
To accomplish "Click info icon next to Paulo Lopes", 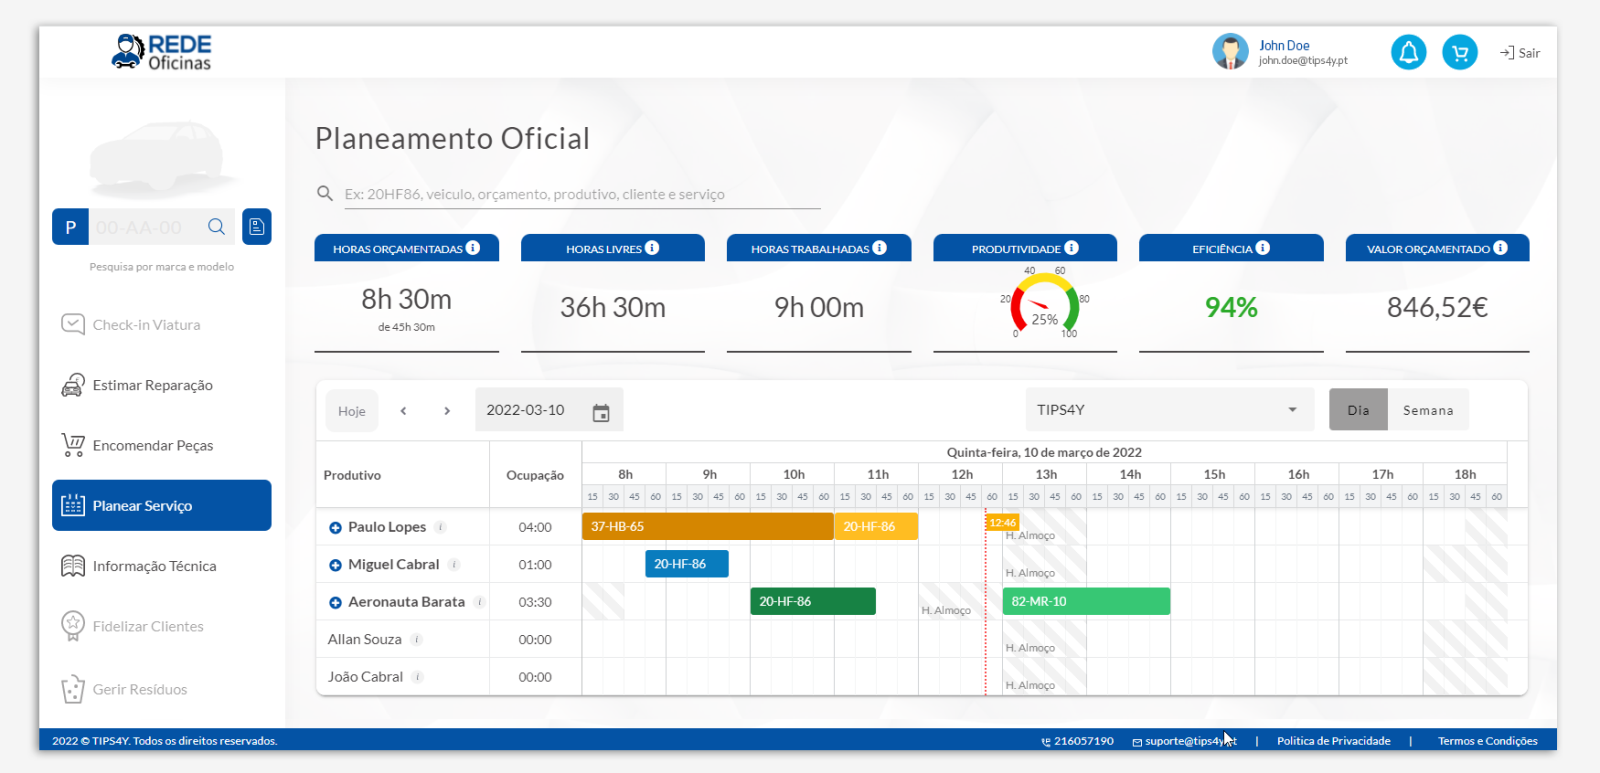I will pyautogui.click(x=440, y=527).
